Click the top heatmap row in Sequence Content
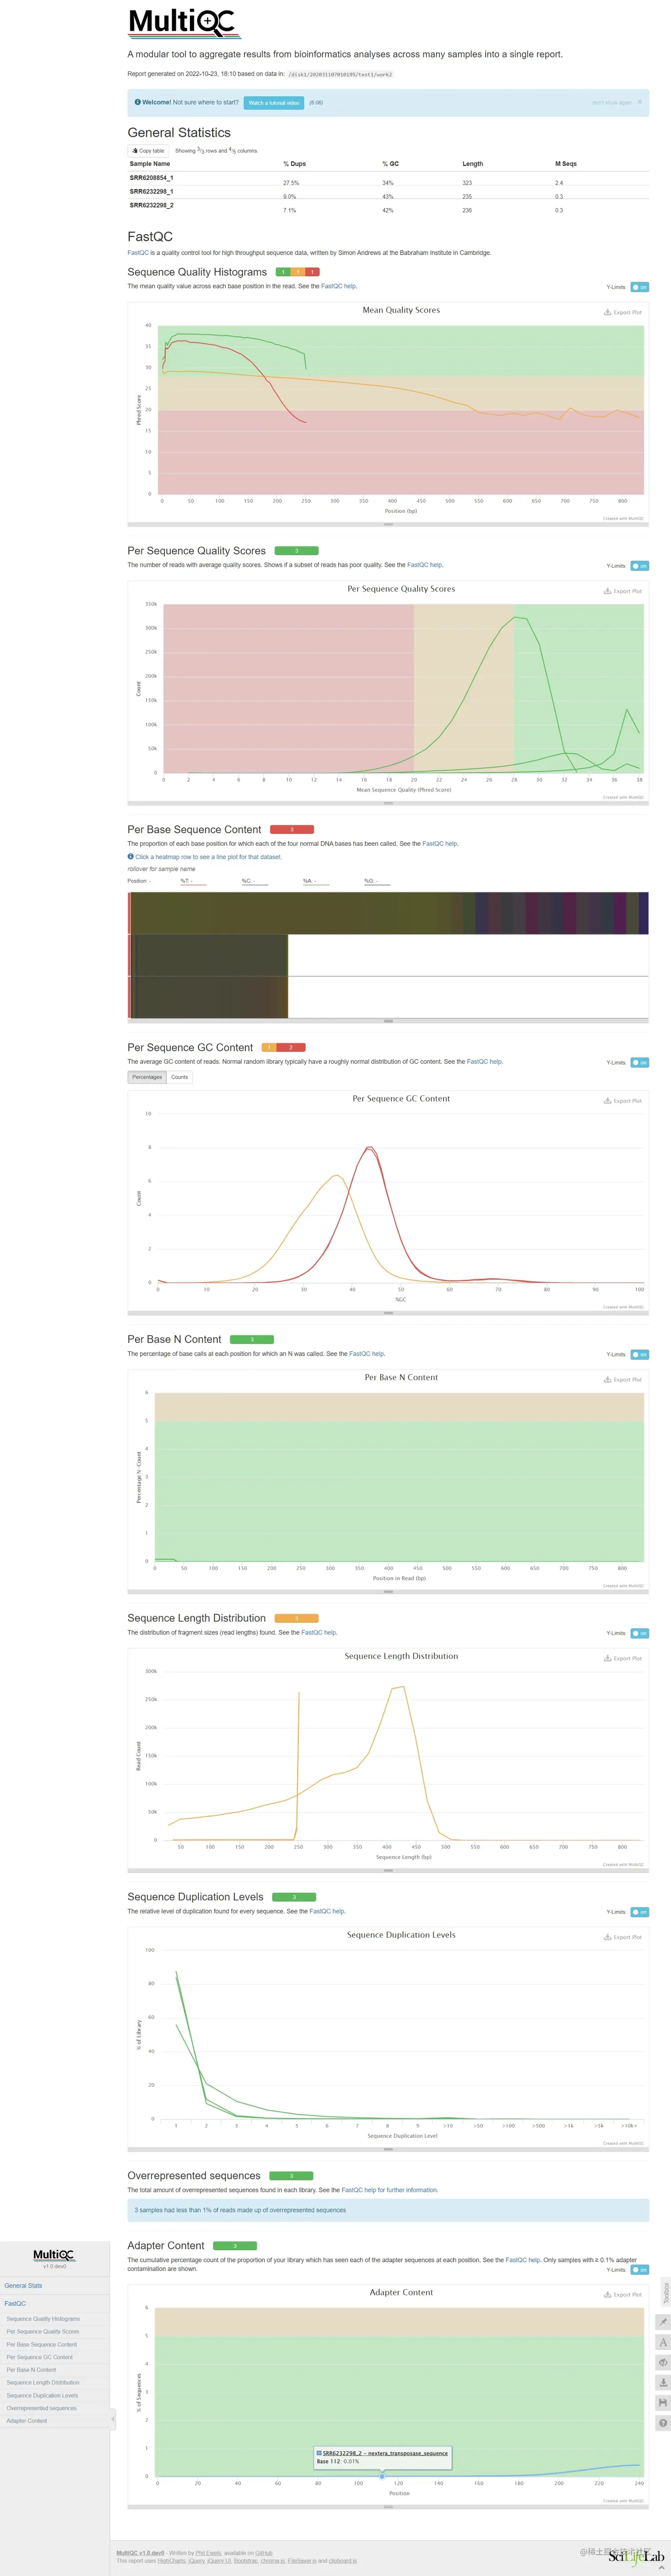671x2576 pixels. pyautogui.click(x=388, y=913)
